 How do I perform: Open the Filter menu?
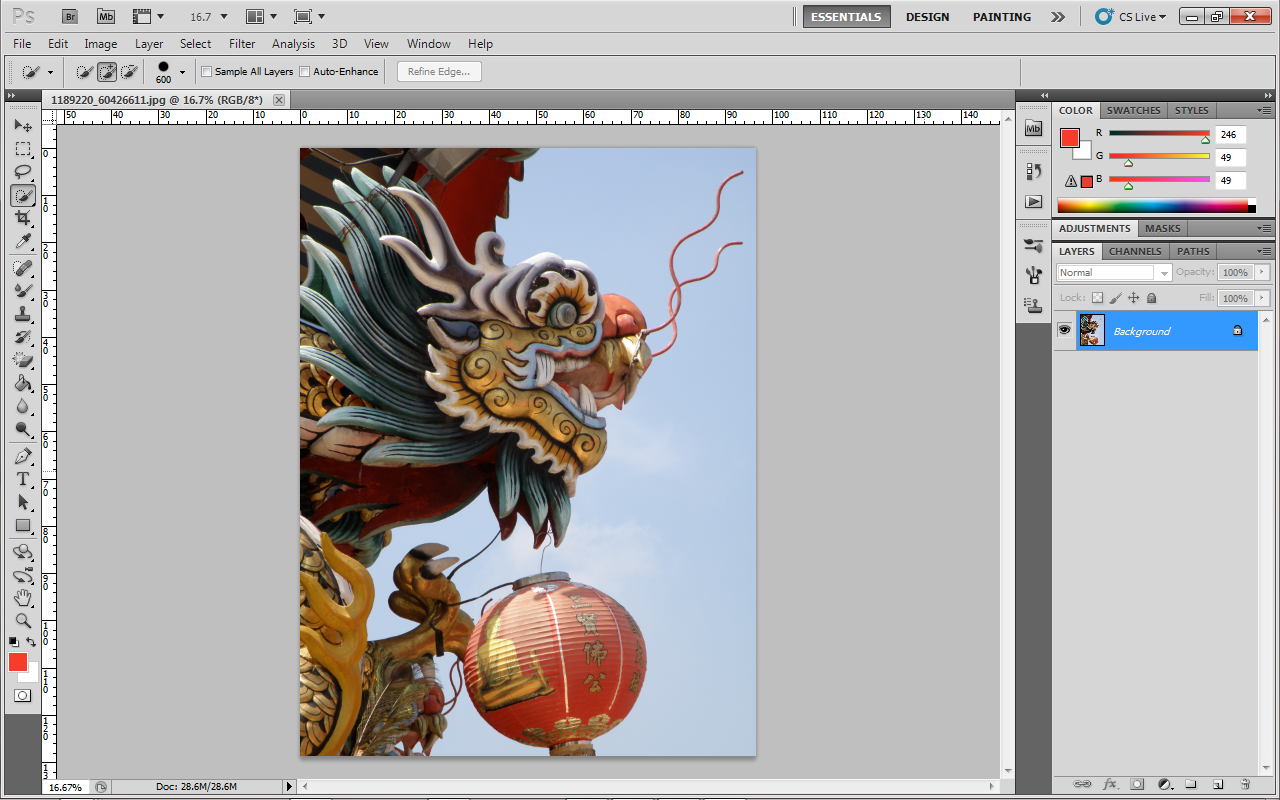click(x=242, y=44)
